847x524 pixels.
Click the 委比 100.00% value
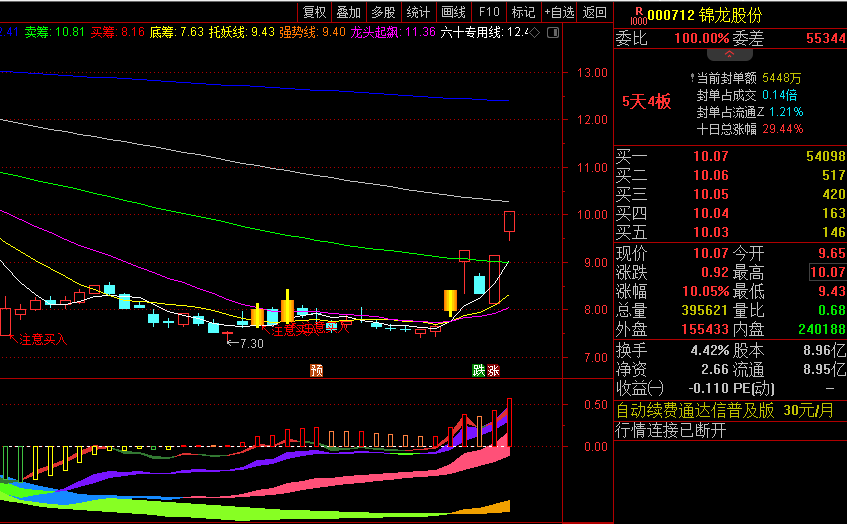702,38
